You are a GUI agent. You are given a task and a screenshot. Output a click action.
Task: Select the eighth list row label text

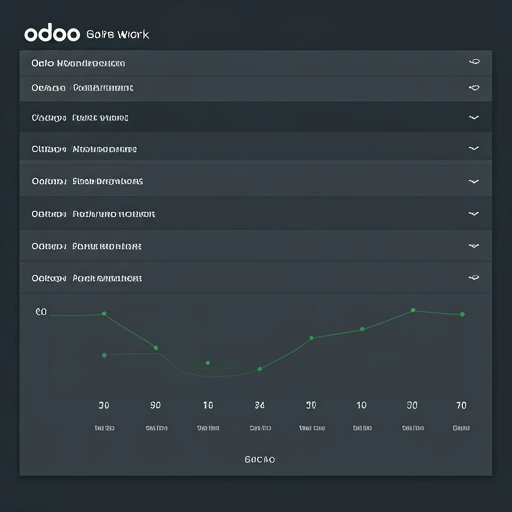click(87, 278)
